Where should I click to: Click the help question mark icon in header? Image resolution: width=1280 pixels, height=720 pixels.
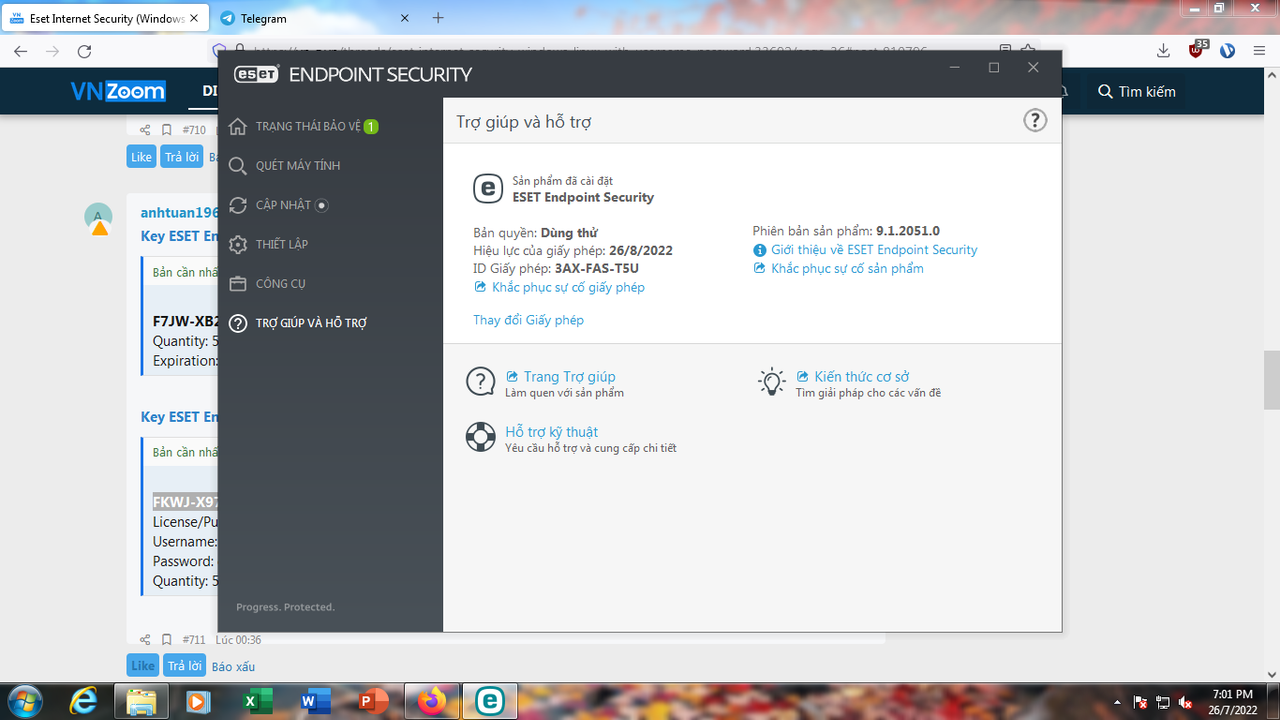point(1034,121)
